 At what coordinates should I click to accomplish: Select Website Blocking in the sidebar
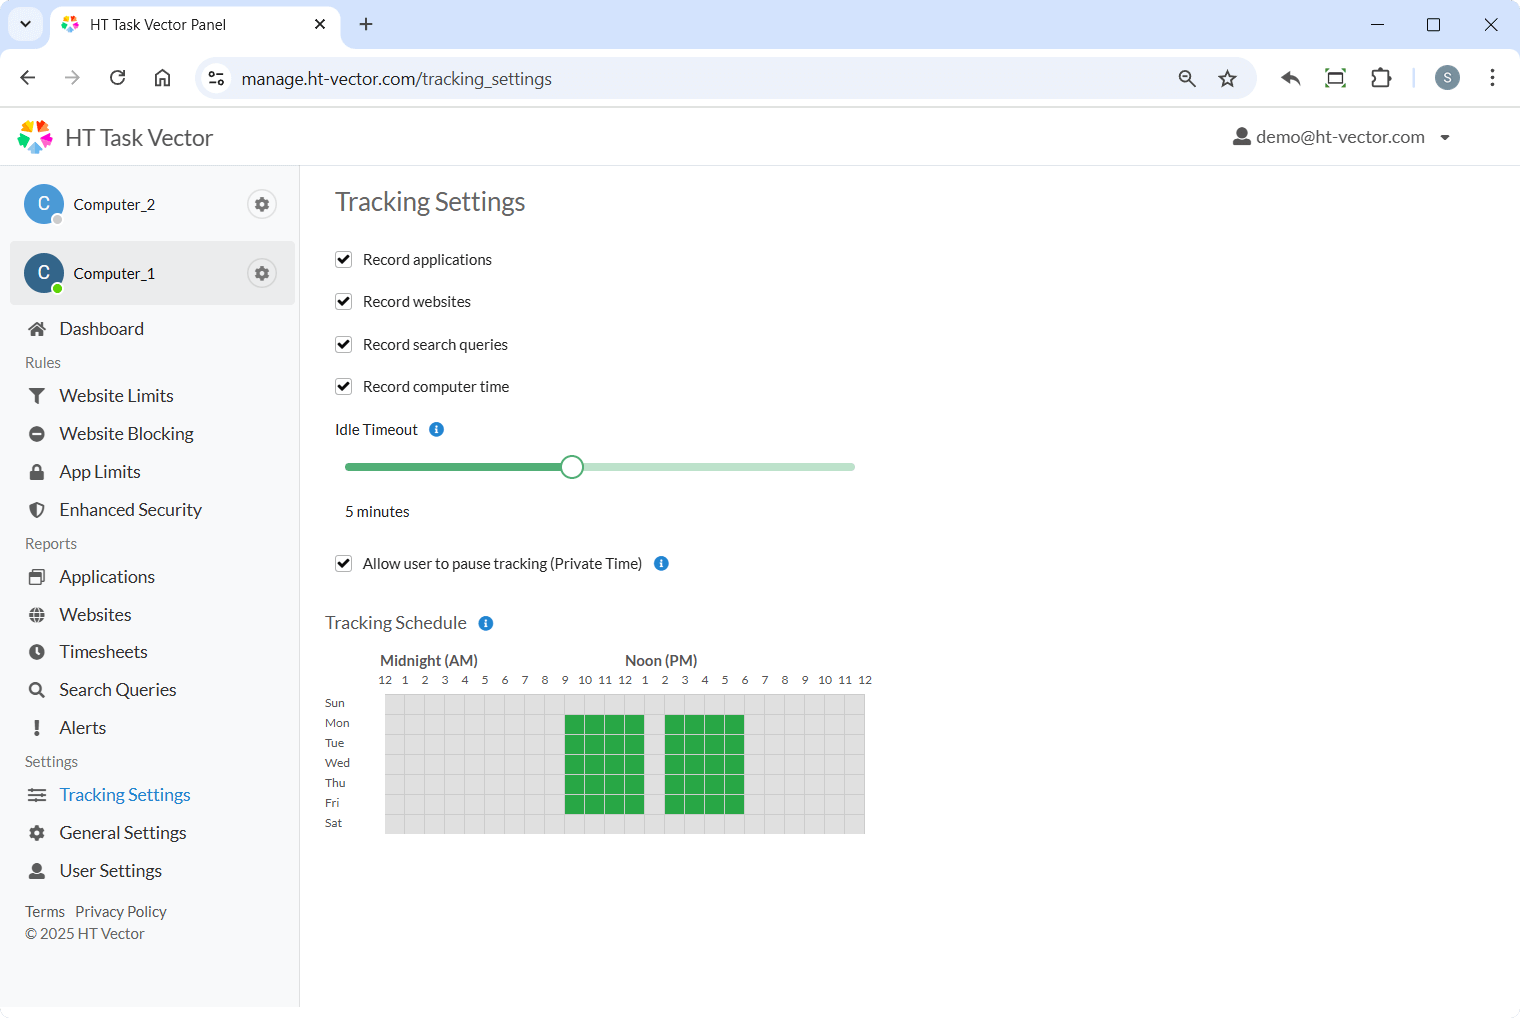pos(126,433)
